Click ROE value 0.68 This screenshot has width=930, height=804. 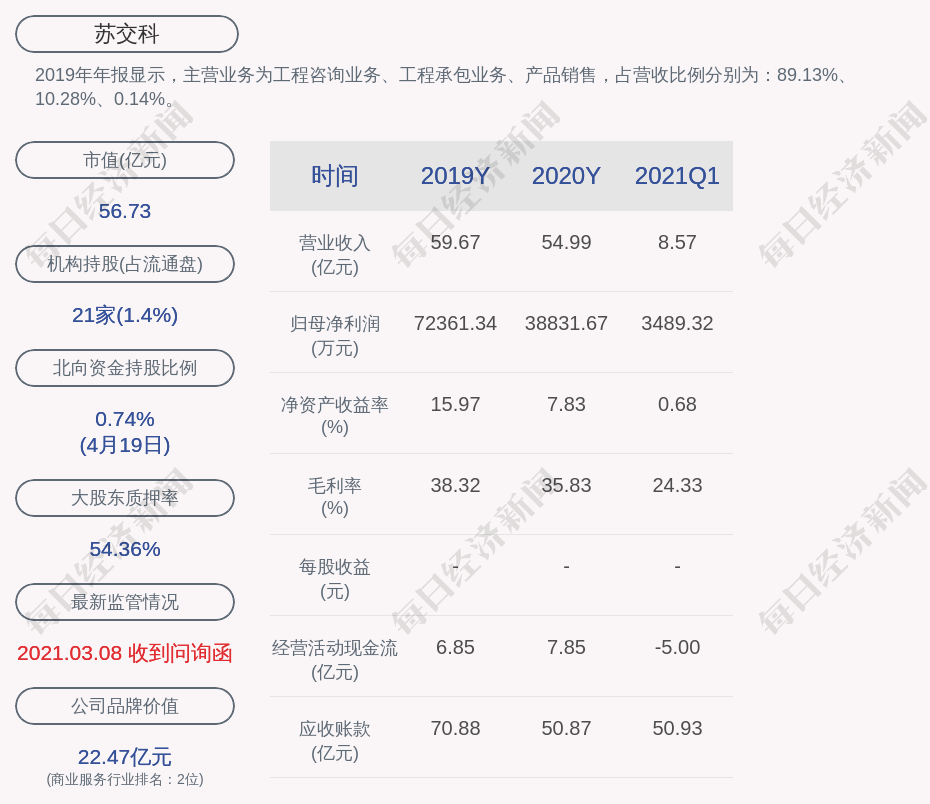pos(677,404)
